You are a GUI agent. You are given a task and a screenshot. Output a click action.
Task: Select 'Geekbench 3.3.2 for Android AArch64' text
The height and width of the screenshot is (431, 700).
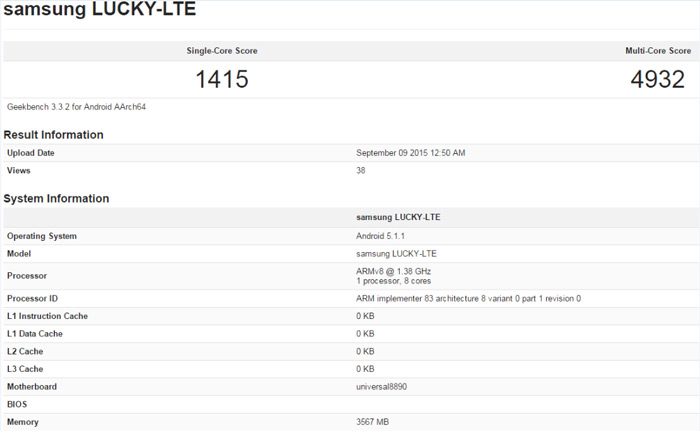[x=76, y=107]
